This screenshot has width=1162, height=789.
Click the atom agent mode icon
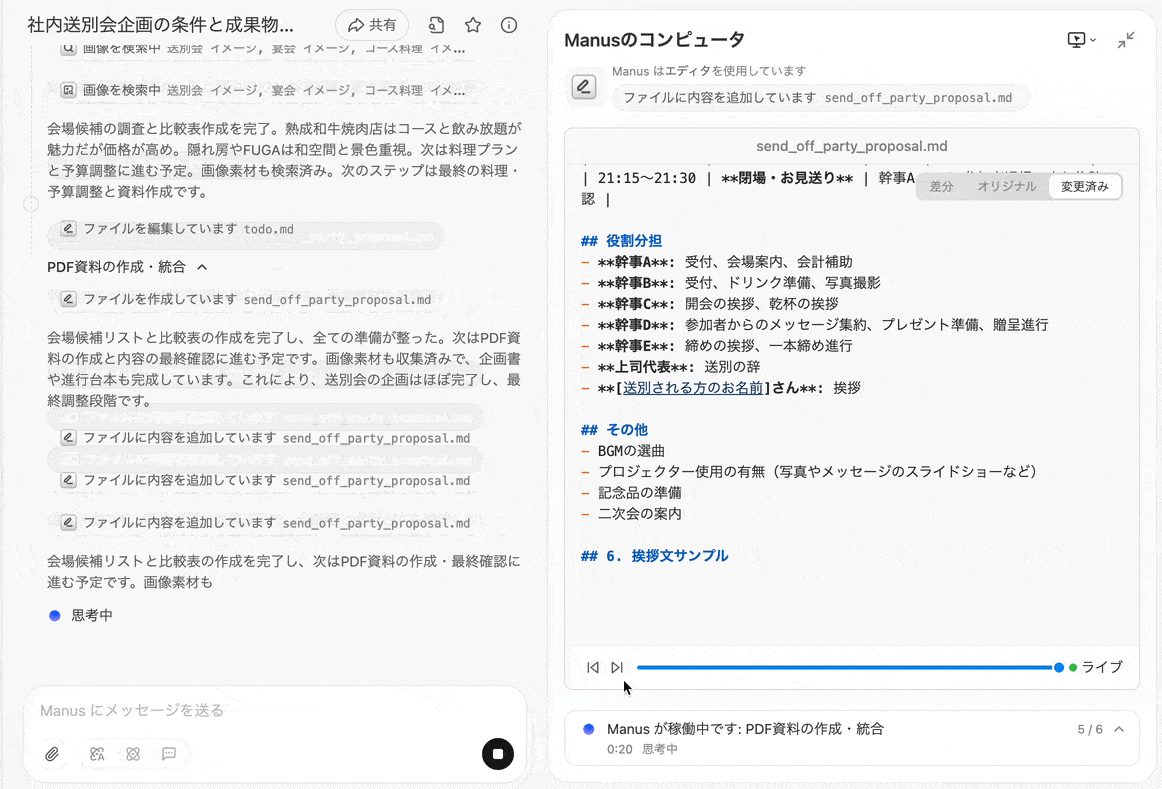click(x=133, y=754)
